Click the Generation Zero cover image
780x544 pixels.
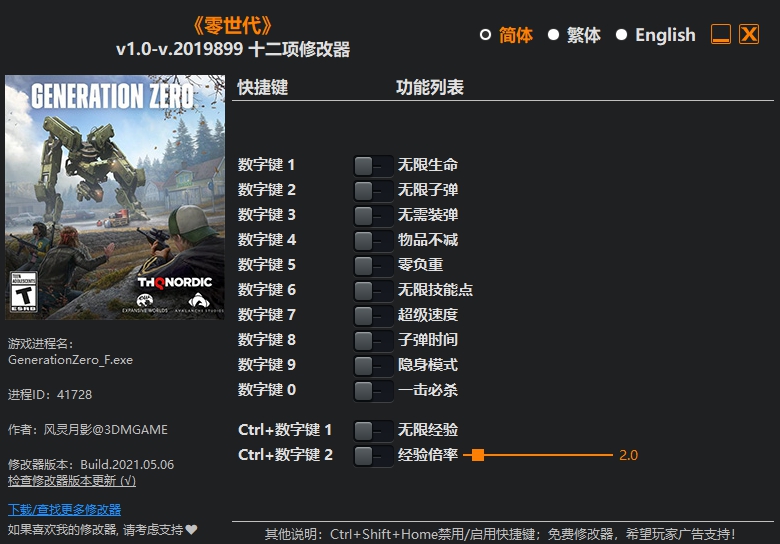point(115,197)
